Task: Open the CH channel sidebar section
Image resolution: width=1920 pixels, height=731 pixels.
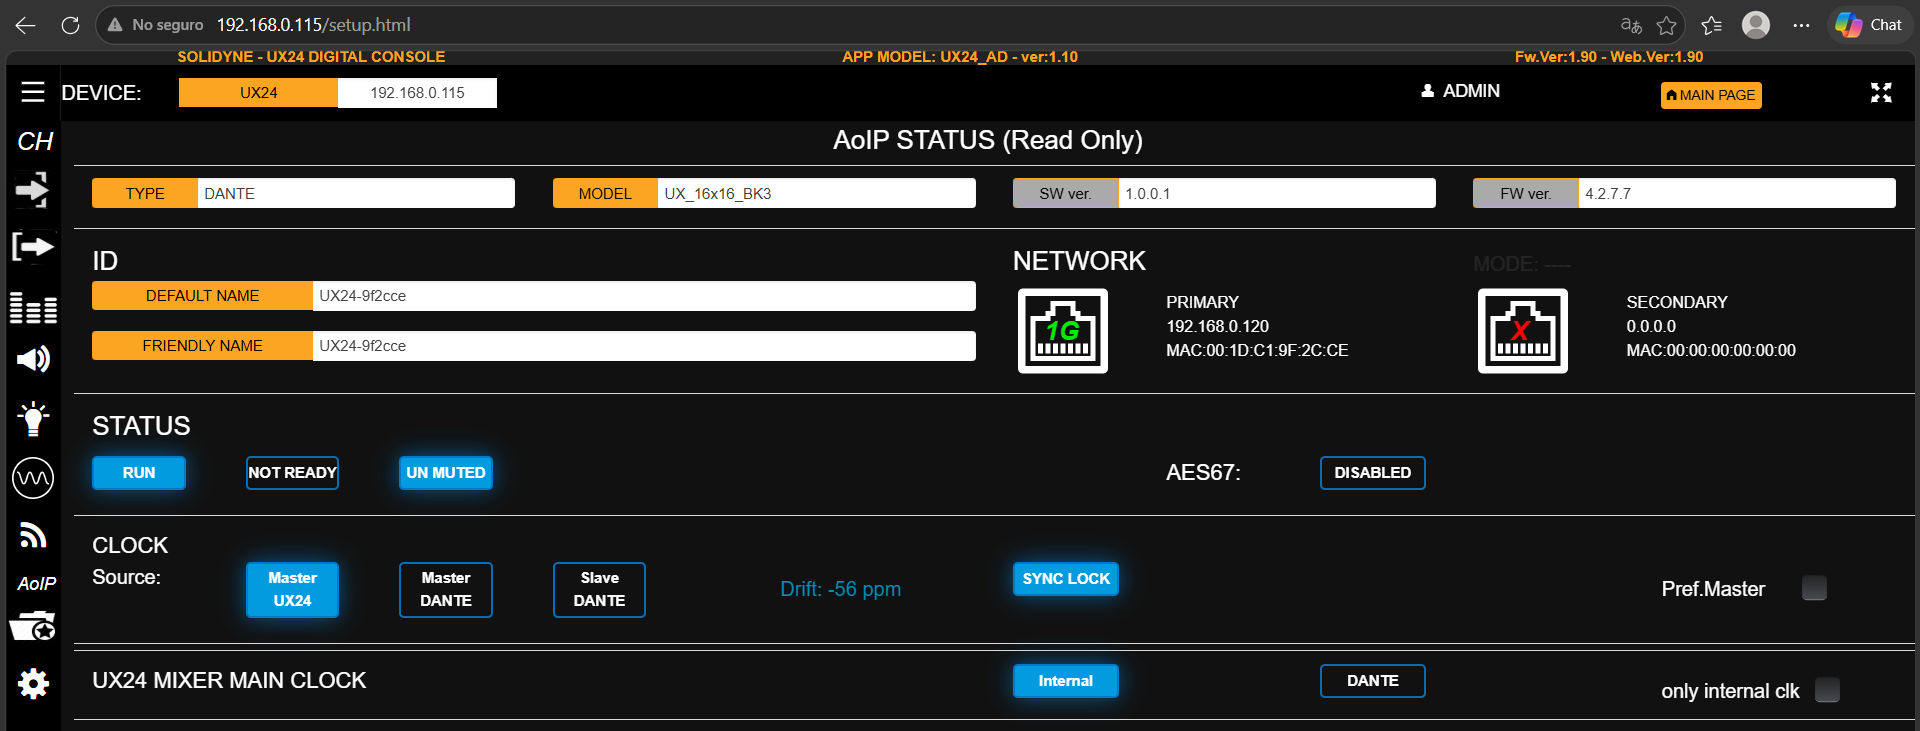Action: [35, 141]
